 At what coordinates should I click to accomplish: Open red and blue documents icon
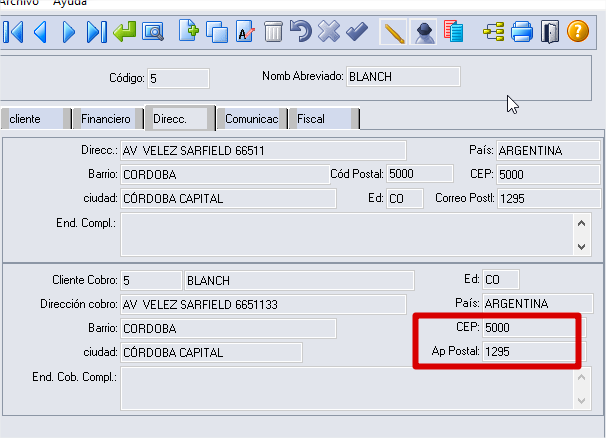pos(453,31)
